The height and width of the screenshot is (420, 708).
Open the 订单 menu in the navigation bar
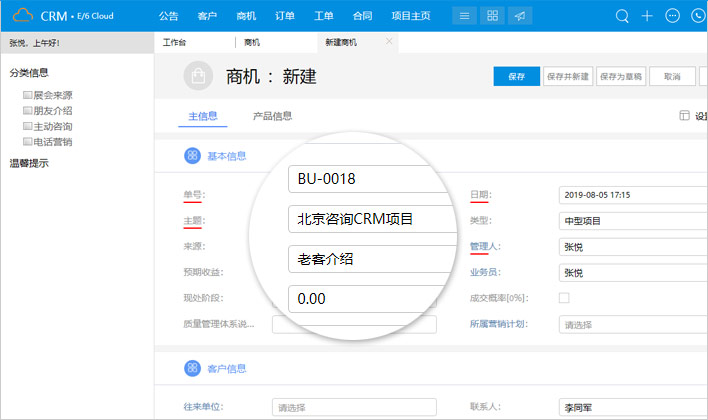(x=285, y=16)
